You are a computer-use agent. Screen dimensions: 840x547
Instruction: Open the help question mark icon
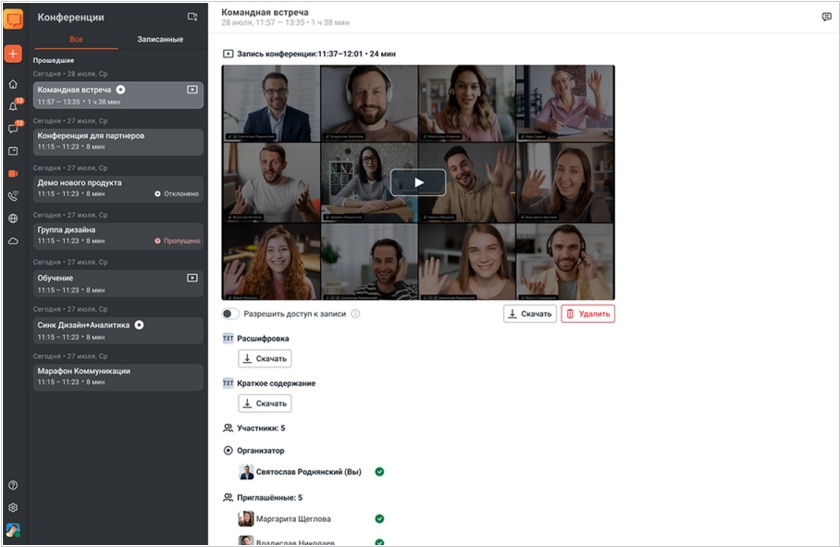[13, 485]
